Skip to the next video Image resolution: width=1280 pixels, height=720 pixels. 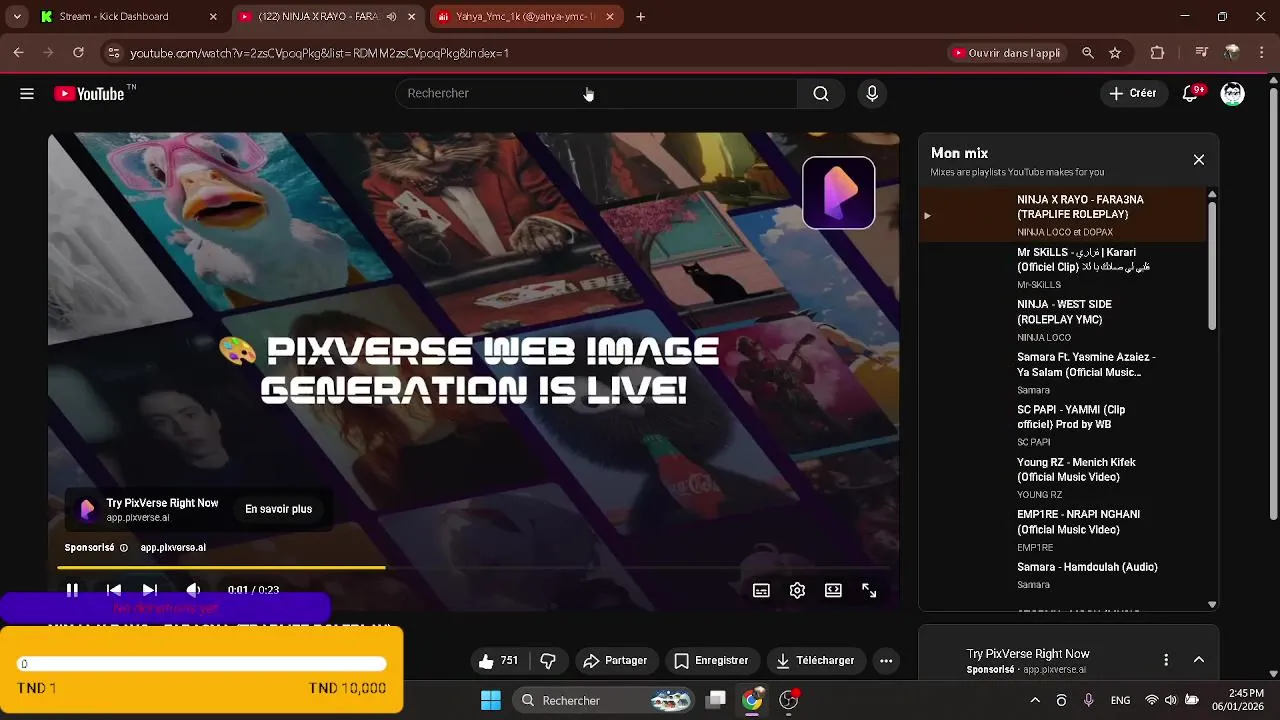point(150,590)
